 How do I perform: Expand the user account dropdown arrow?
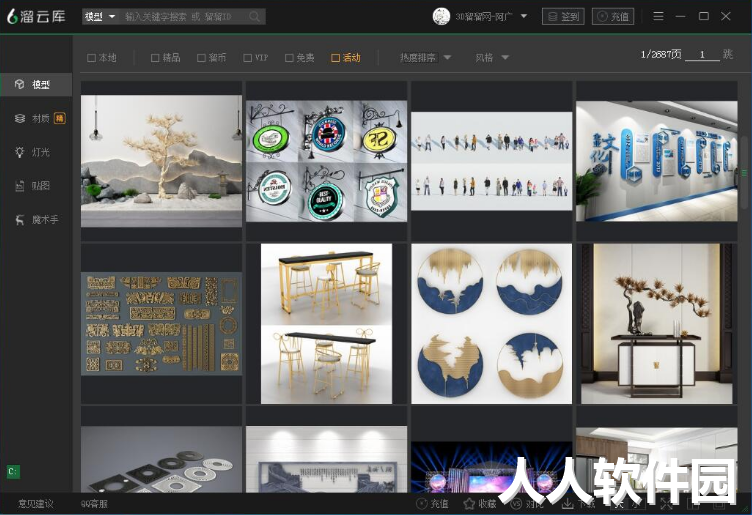click(524, 16)
